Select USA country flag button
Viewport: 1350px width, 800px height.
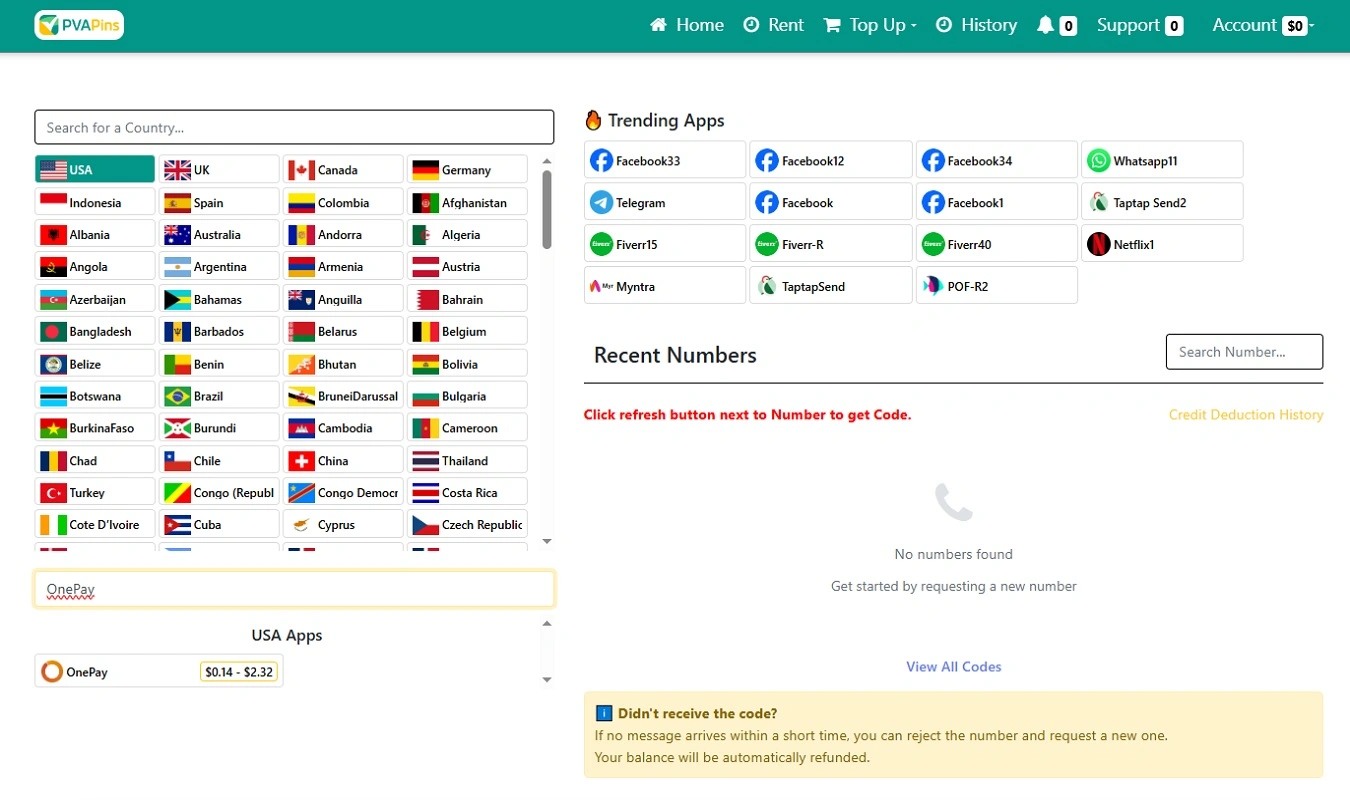click(95, 169)
